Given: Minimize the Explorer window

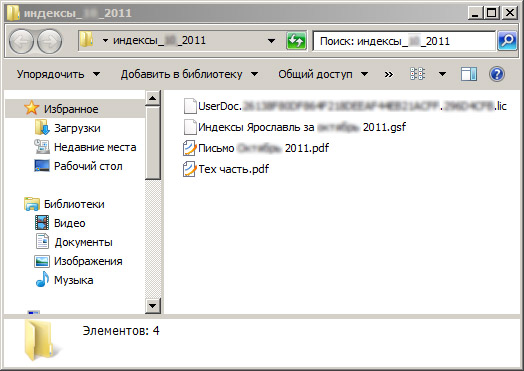Looking at the screenshot, I should [475, 13].
